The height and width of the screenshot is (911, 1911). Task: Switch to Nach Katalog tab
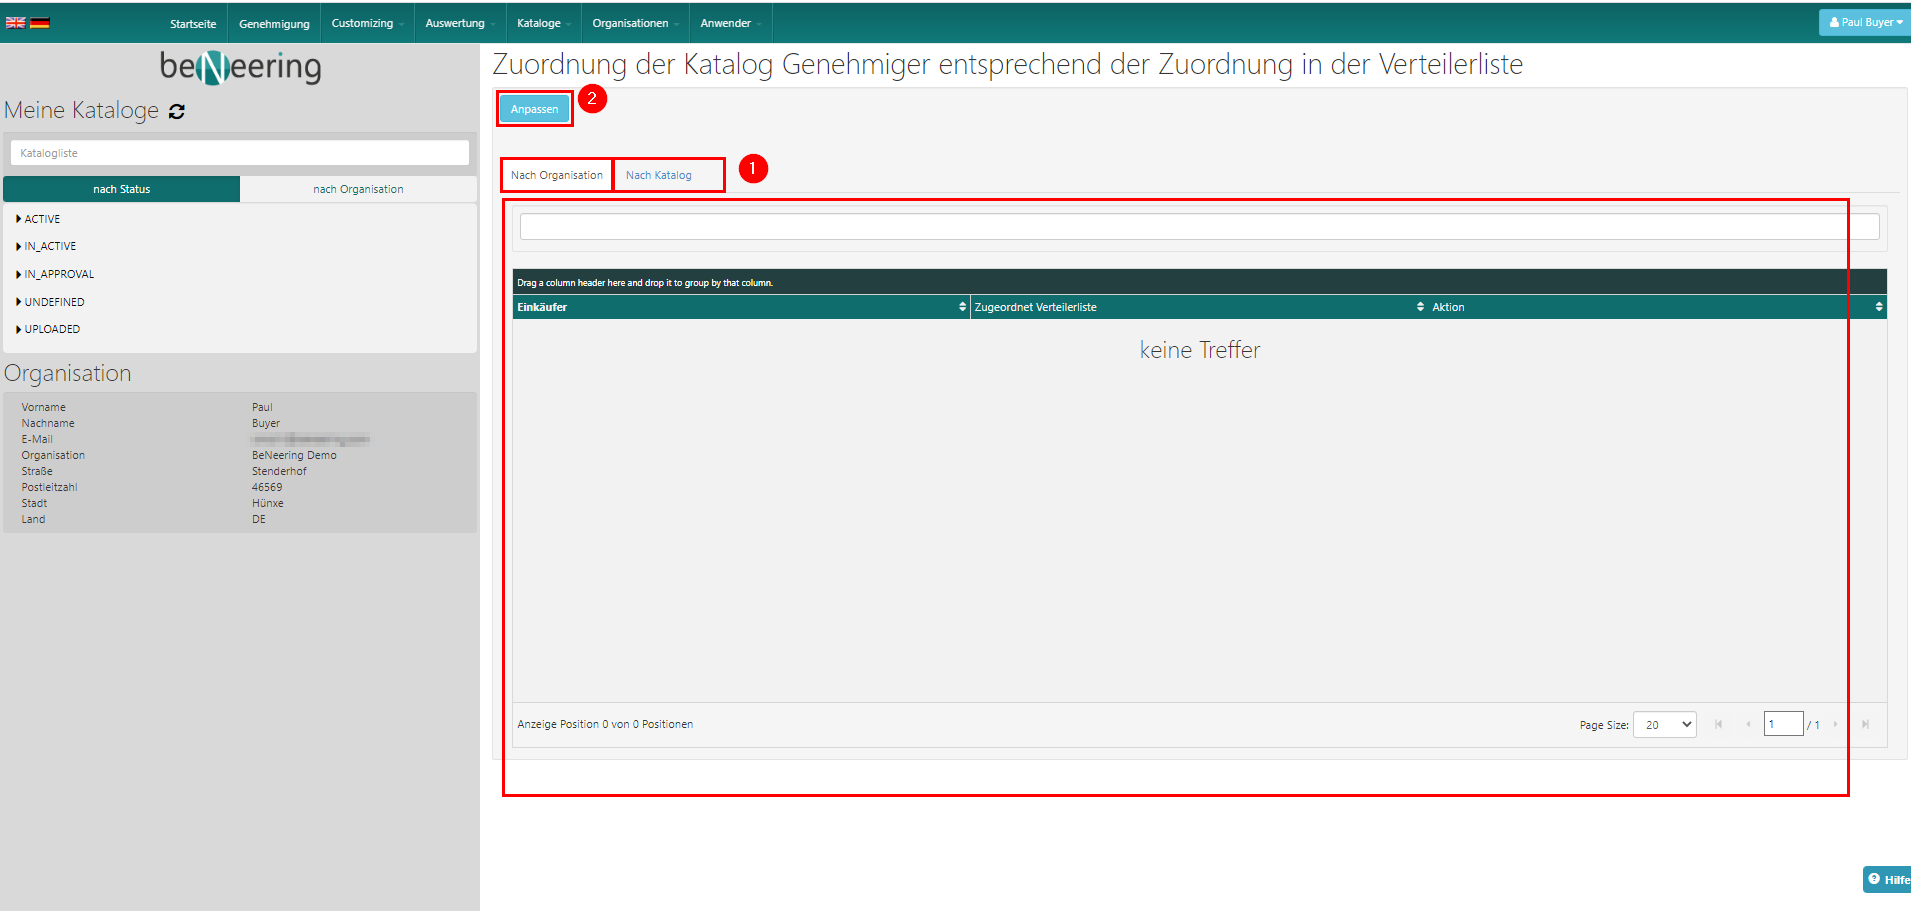tap(658, 175)
